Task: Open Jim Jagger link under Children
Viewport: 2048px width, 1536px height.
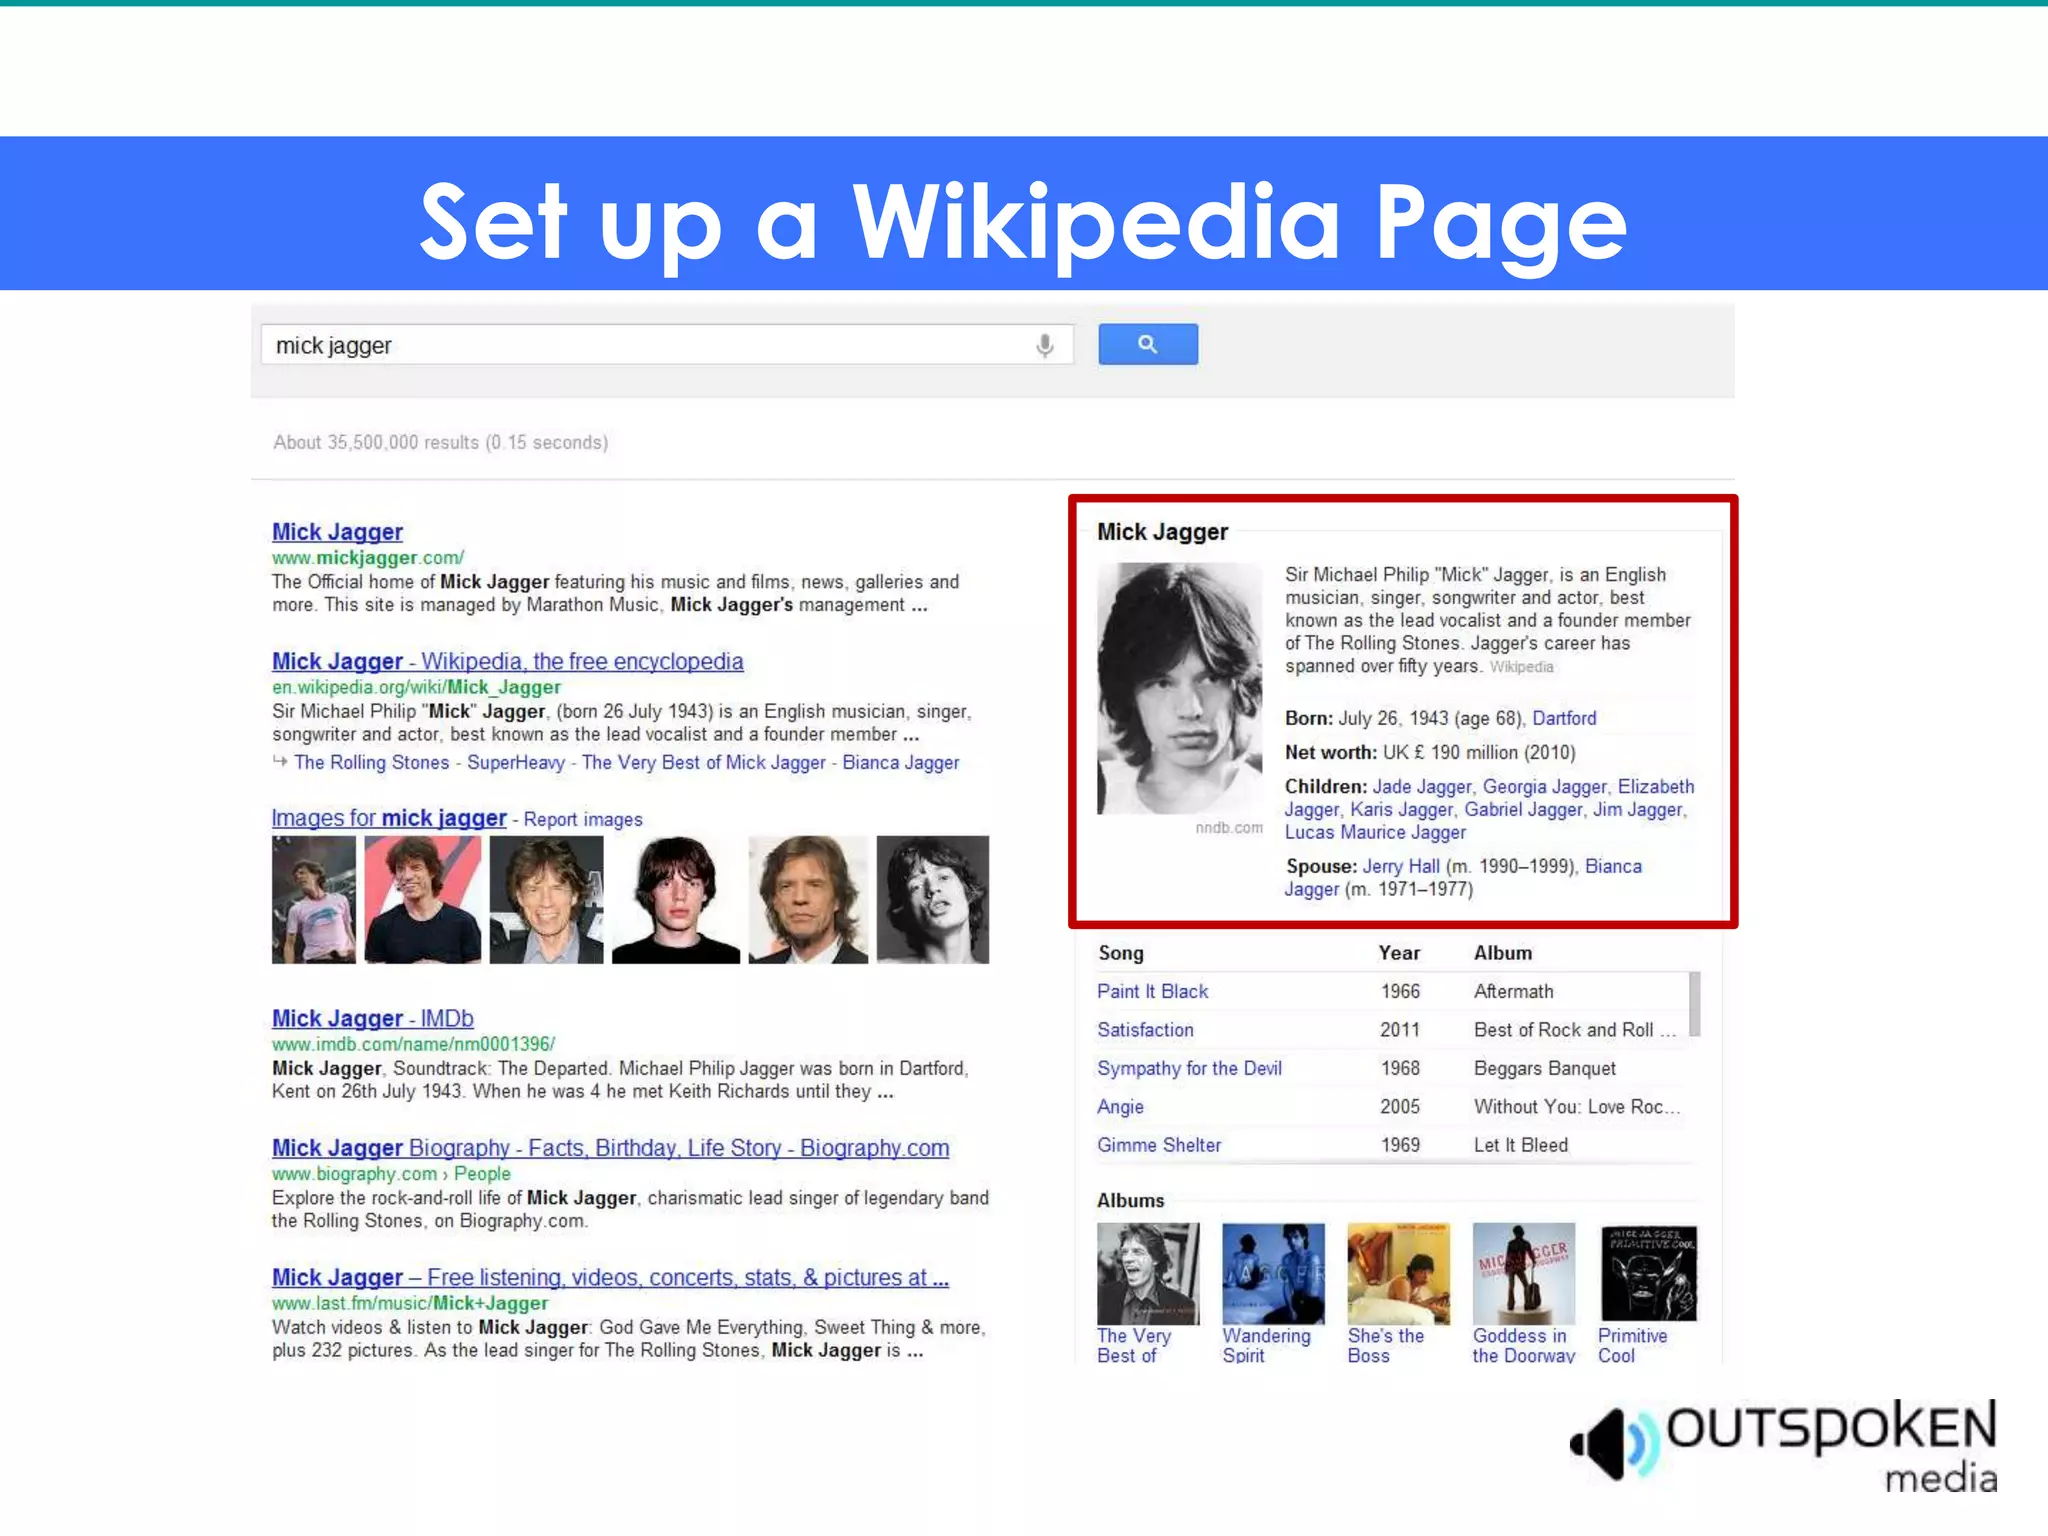Action: coord(1638,809)
